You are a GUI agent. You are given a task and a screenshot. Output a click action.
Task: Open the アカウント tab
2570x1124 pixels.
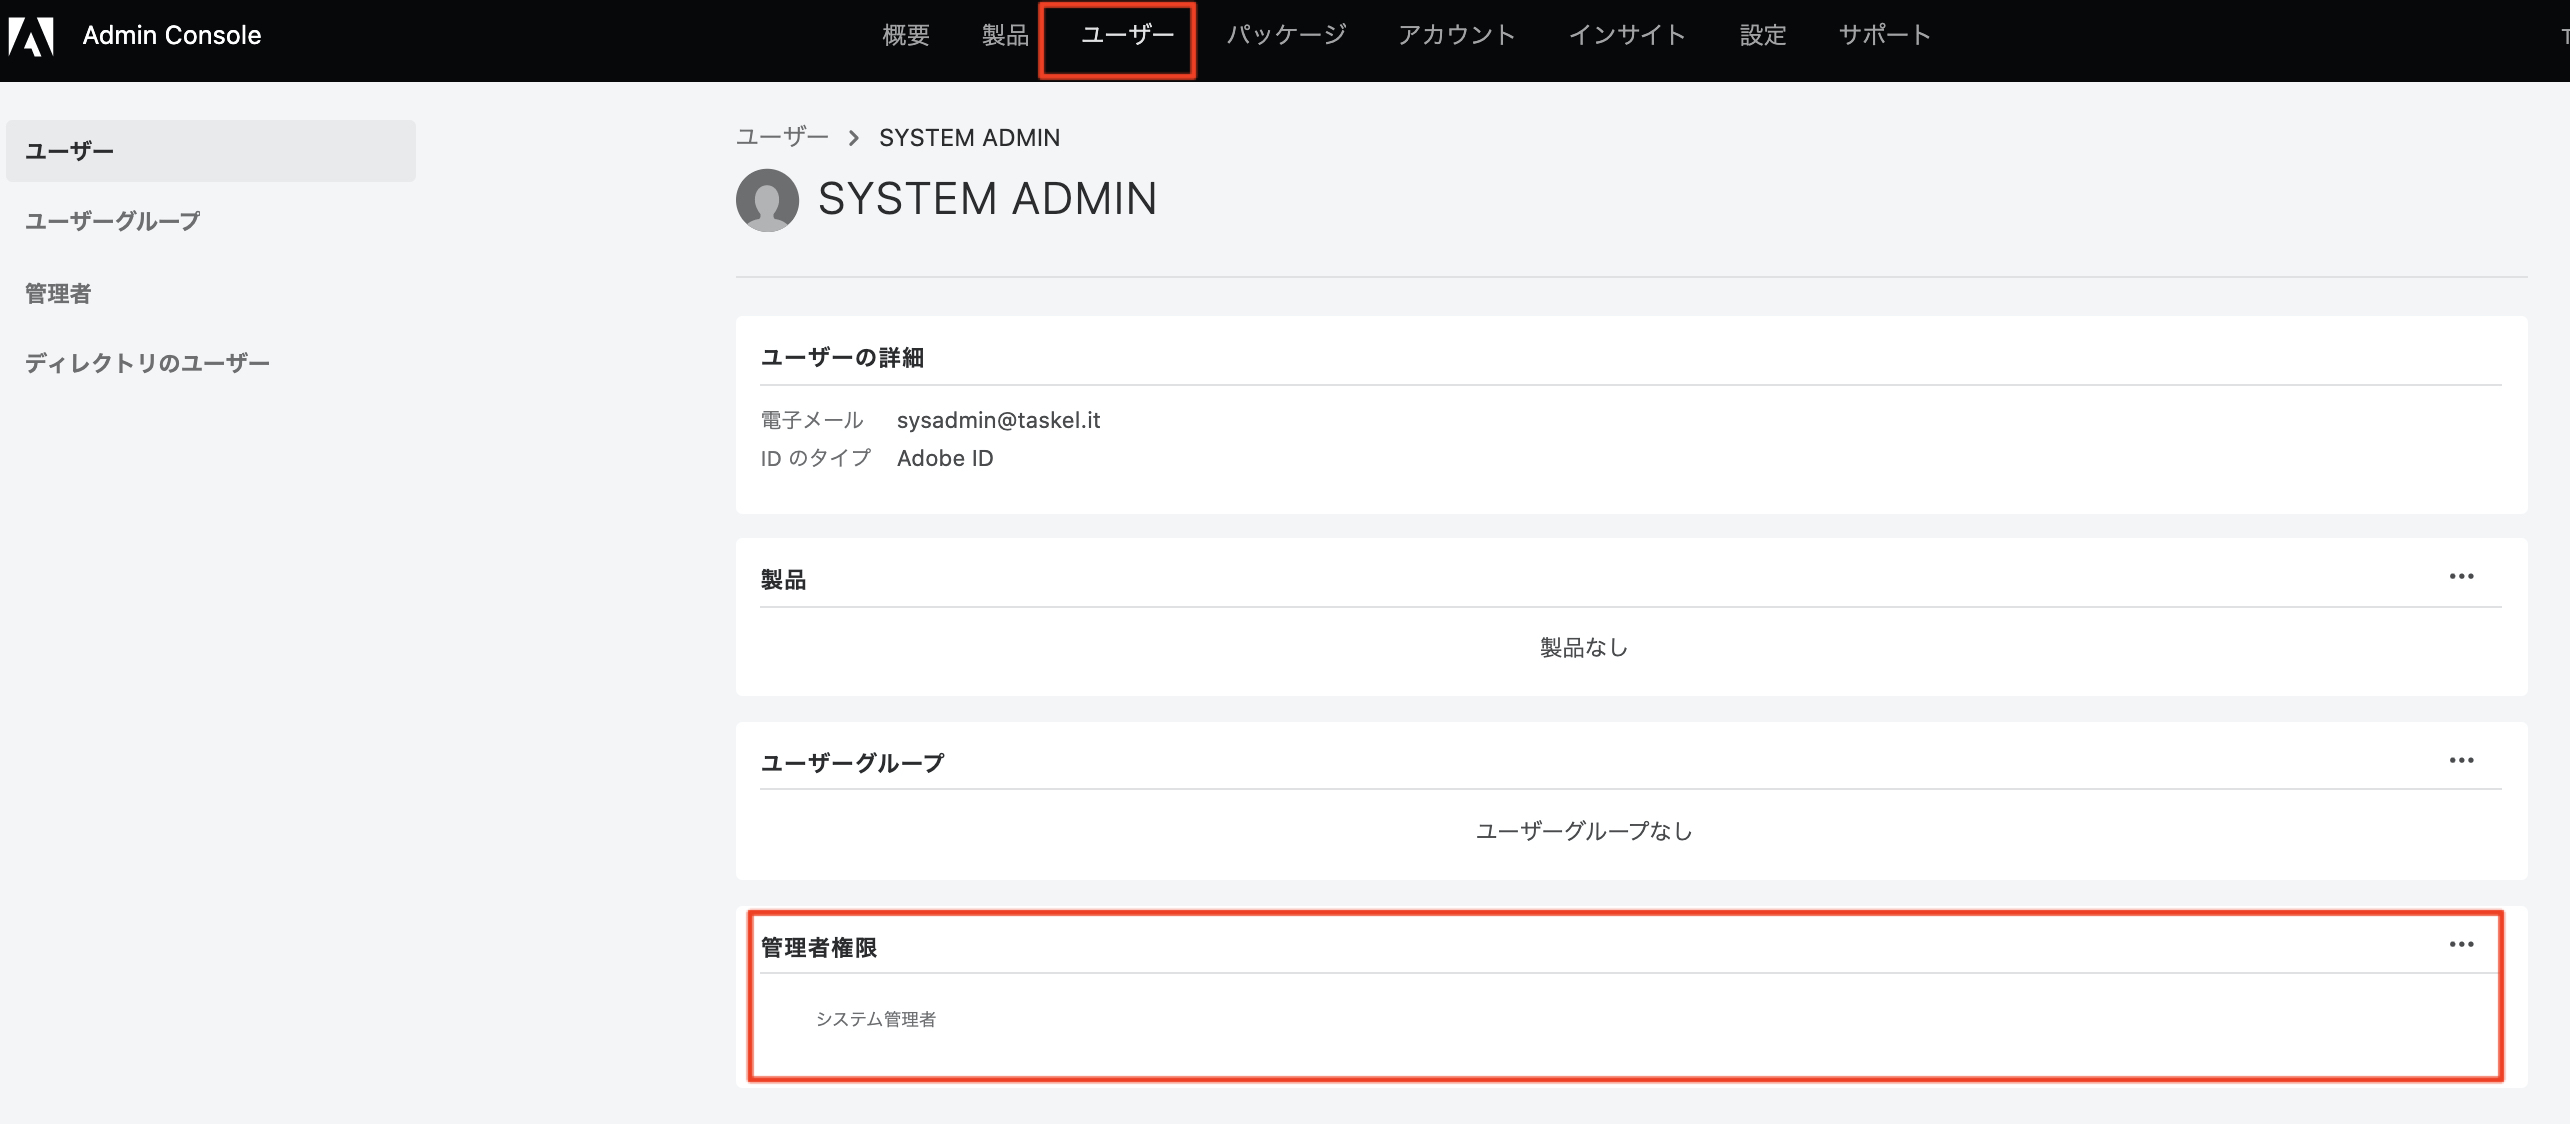point(1456,36)
